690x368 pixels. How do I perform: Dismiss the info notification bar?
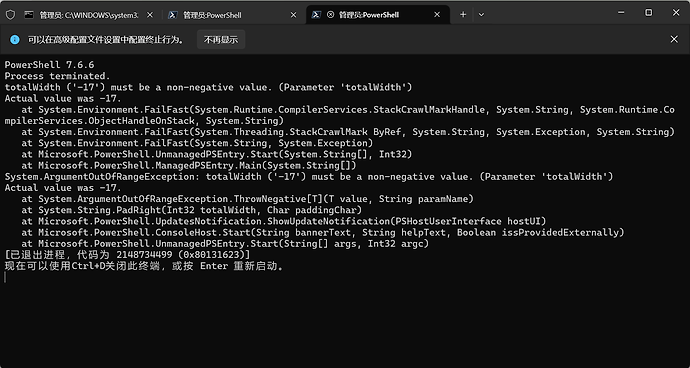(x=674, y=40)
